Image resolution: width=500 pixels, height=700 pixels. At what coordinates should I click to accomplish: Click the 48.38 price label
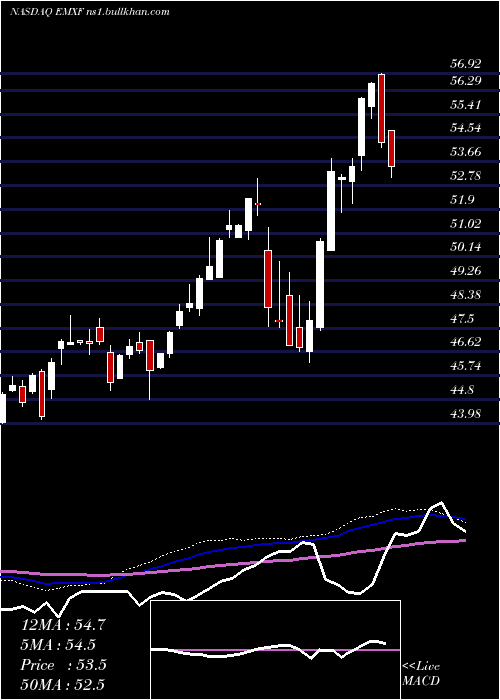[x=466, y=295]
